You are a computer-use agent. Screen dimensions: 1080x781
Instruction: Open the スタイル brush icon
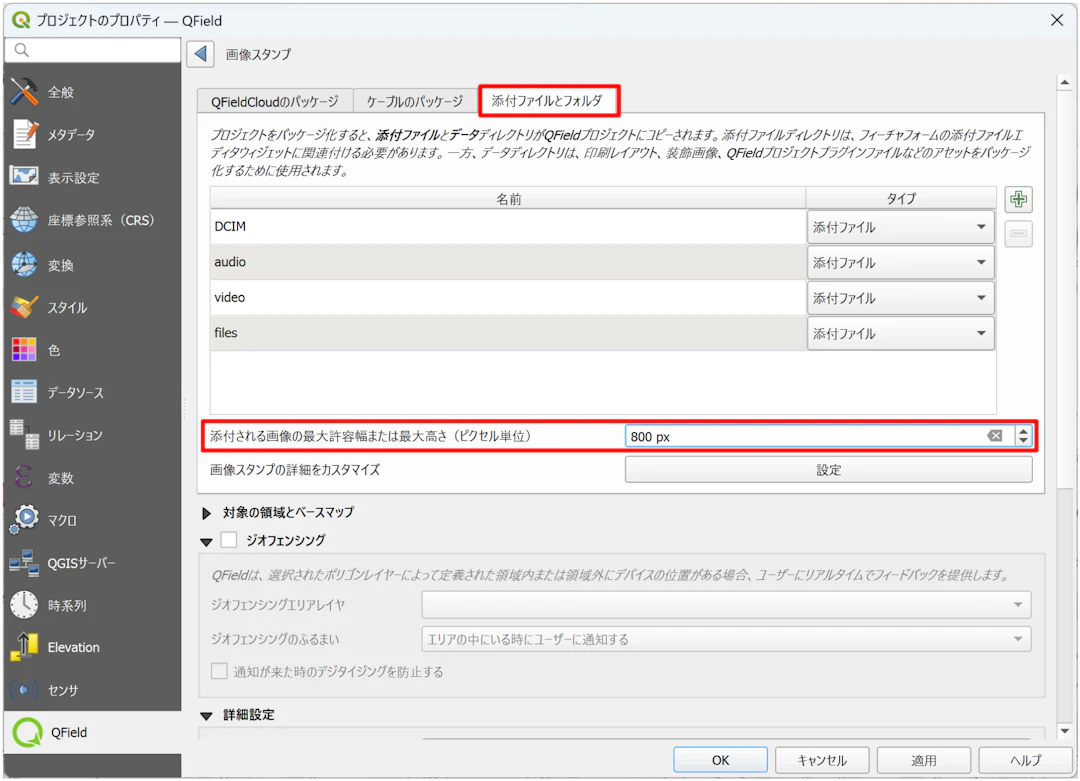point(24,307)
